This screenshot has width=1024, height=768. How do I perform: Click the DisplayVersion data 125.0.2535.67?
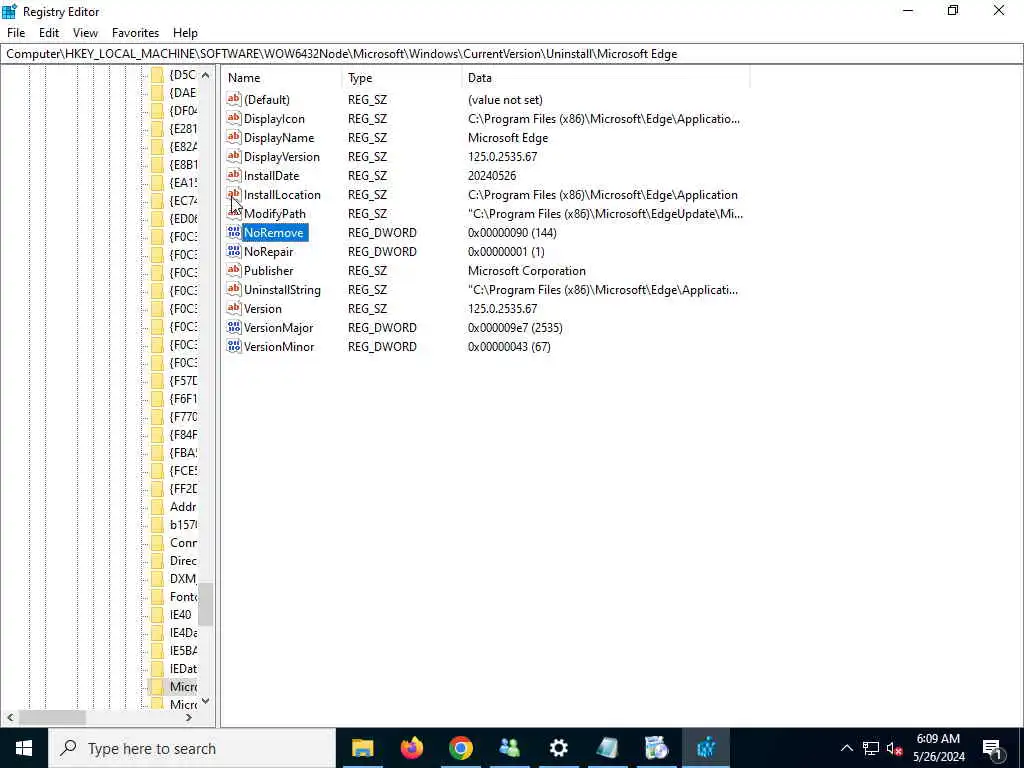click(502, 157)
